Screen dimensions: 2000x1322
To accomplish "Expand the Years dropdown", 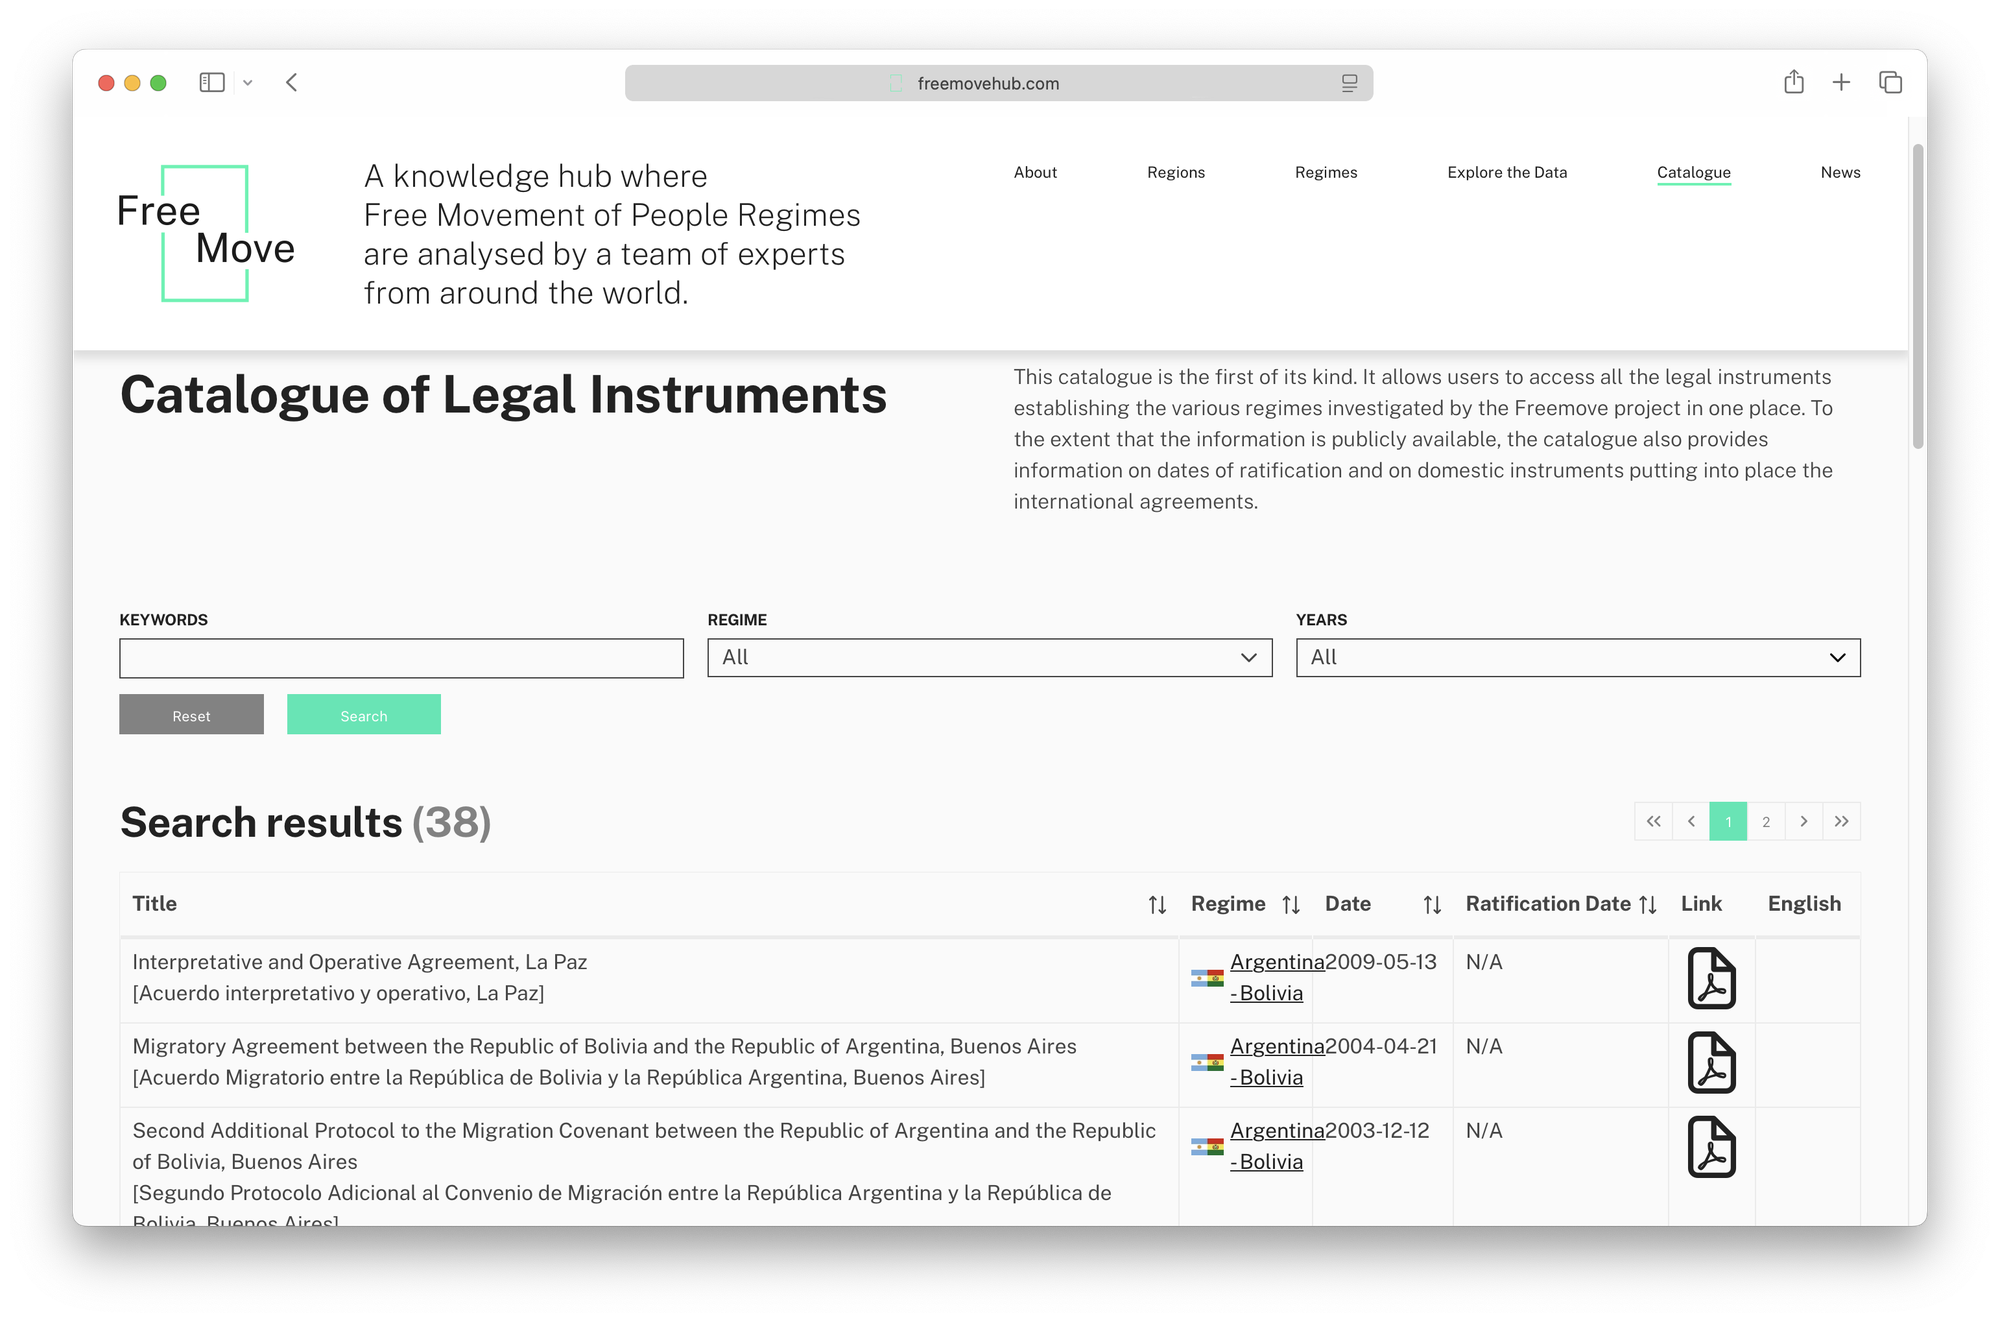I will pyautogui.click(x=1577, y=657).
